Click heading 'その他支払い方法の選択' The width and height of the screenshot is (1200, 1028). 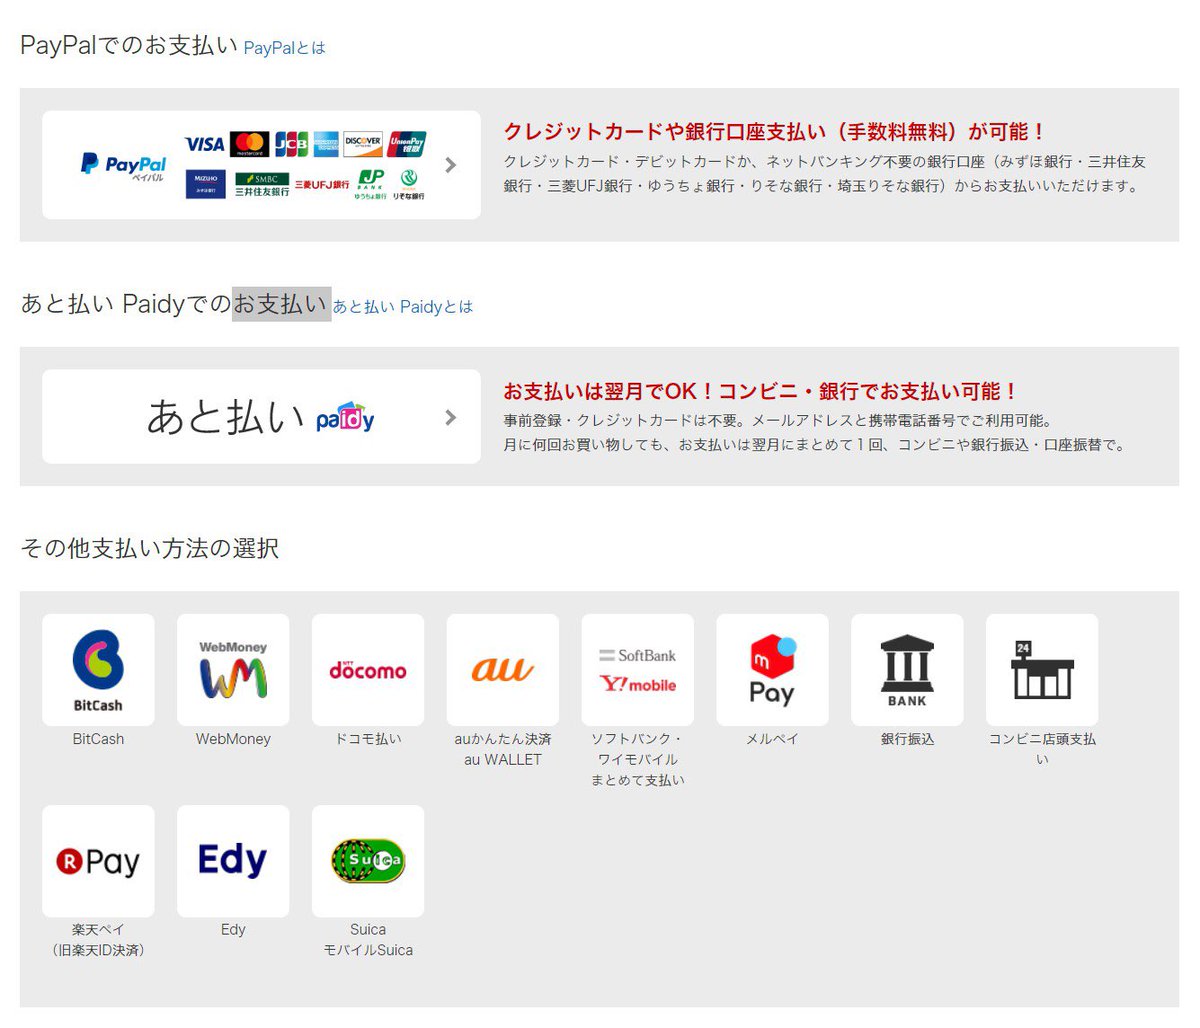[150, 548]
